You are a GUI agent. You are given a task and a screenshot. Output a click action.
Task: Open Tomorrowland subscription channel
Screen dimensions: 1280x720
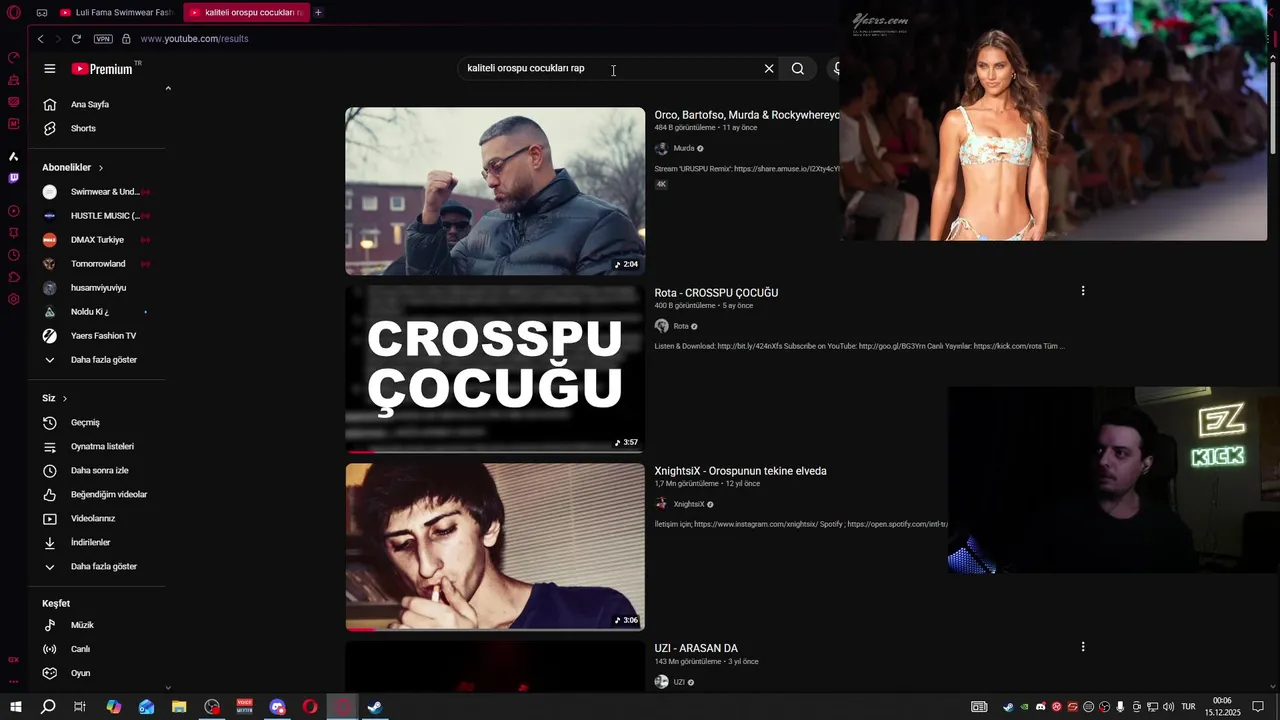click(98, 264)
